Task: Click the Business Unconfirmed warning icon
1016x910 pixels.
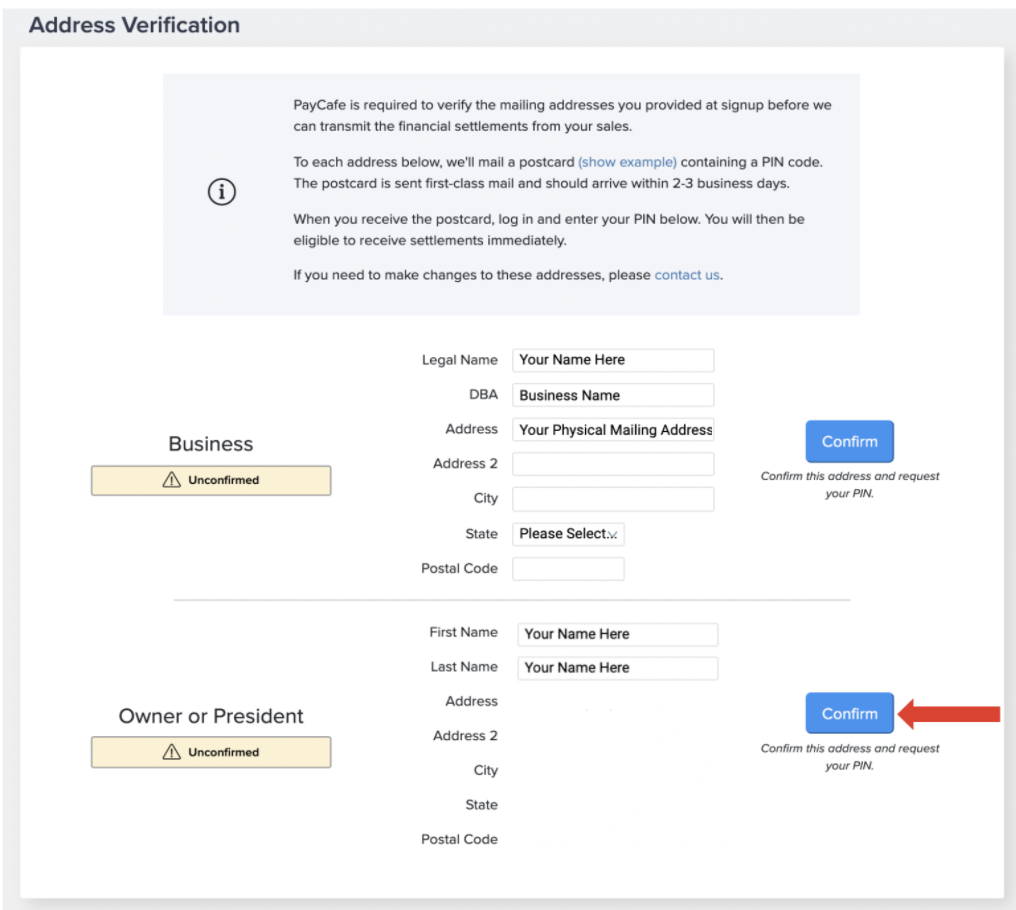Action: coord(172,480)
